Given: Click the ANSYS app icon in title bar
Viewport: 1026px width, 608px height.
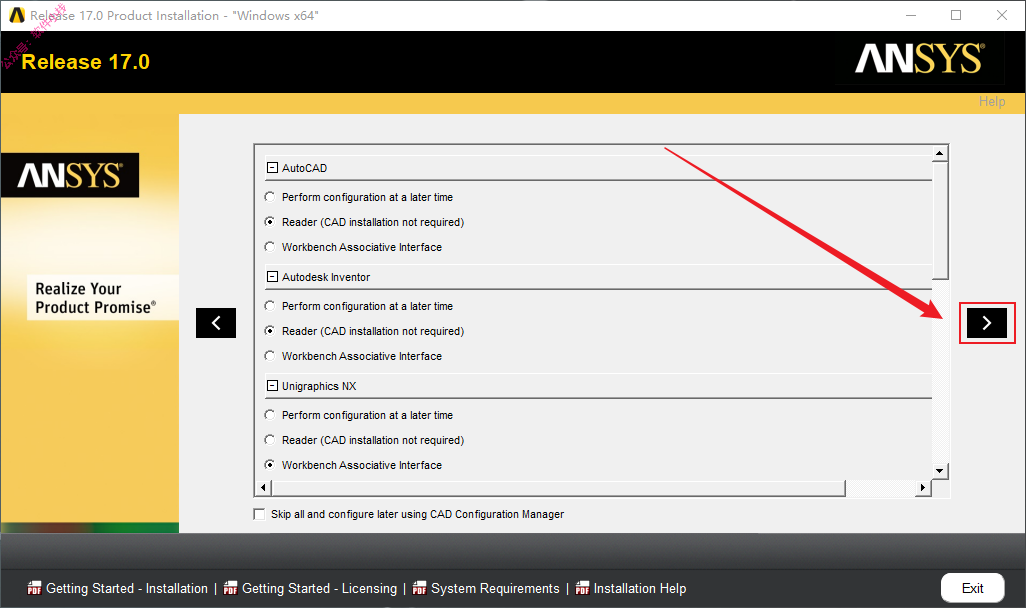Looking at the screenshot, I should 17,15.
